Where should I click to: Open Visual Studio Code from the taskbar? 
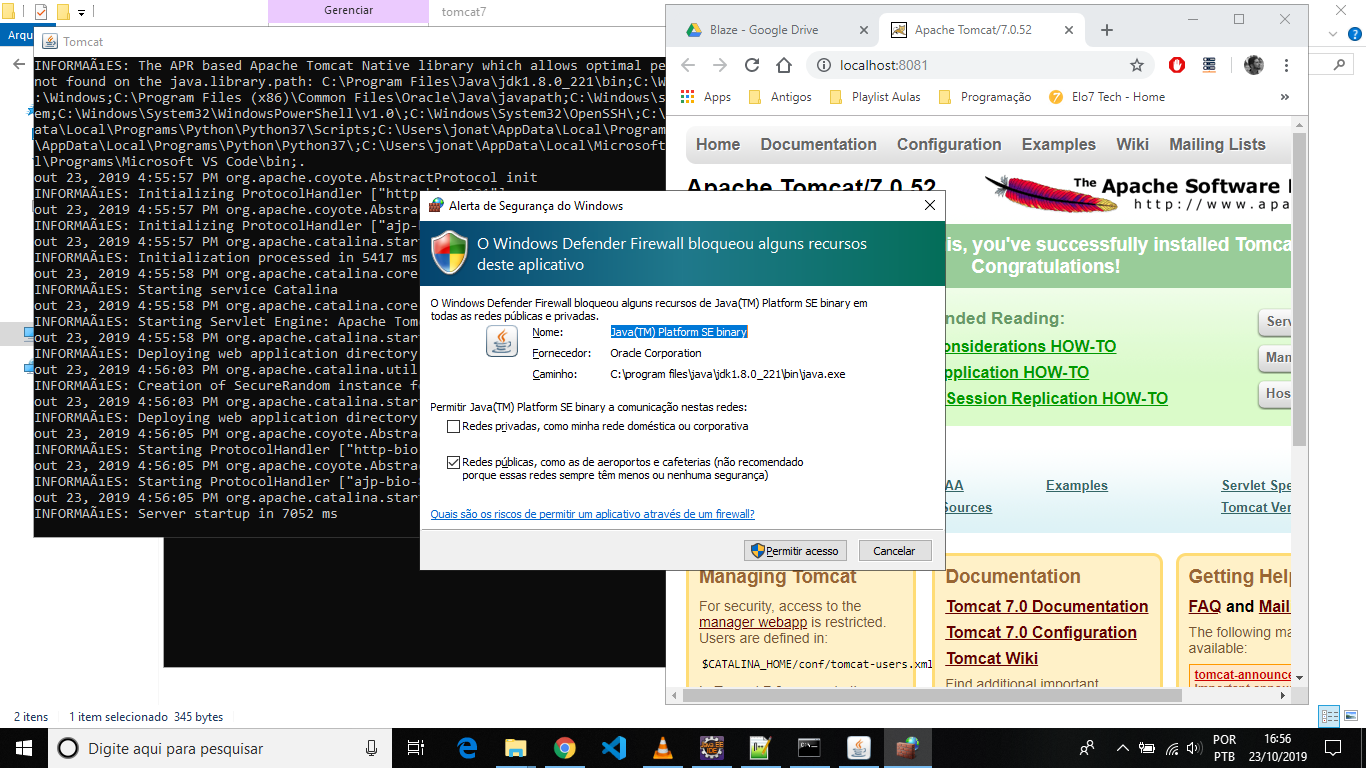coord(614,747)
